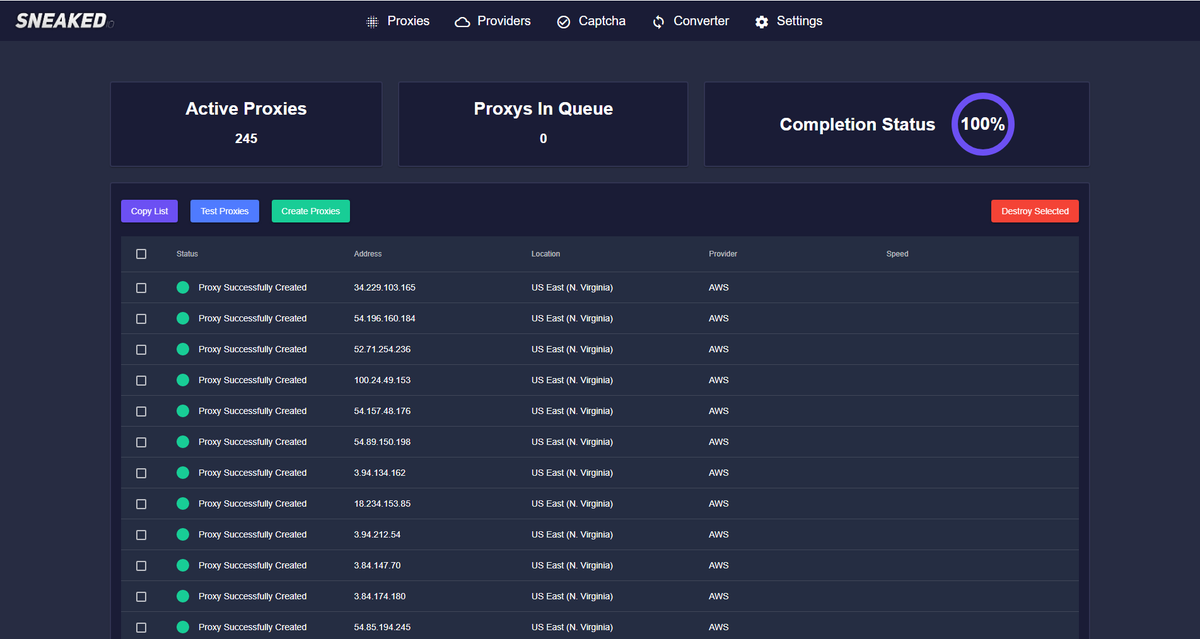The image size is (1200, 639).
Task: Click status text for proxy 54.89.150.198
Action: click(x=252, y=442)
